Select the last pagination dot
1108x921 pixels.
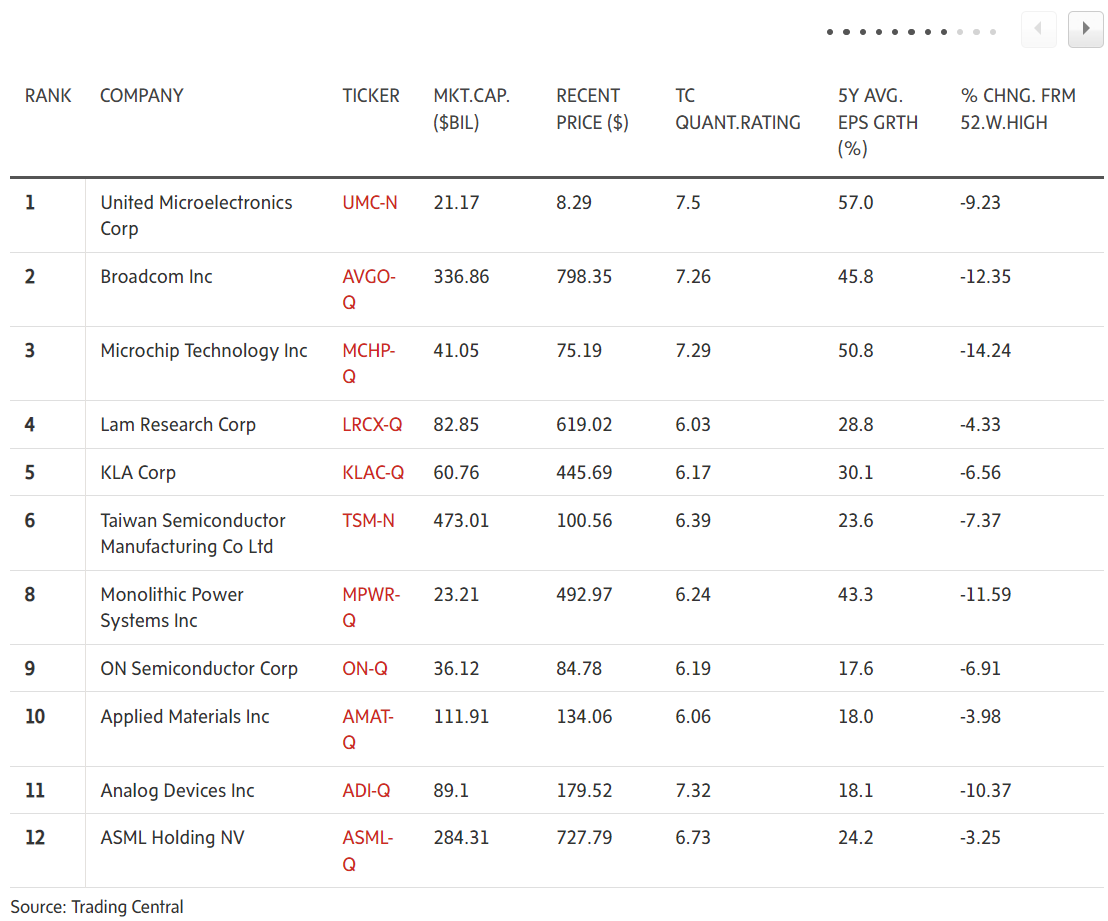[x=993, y=32]
